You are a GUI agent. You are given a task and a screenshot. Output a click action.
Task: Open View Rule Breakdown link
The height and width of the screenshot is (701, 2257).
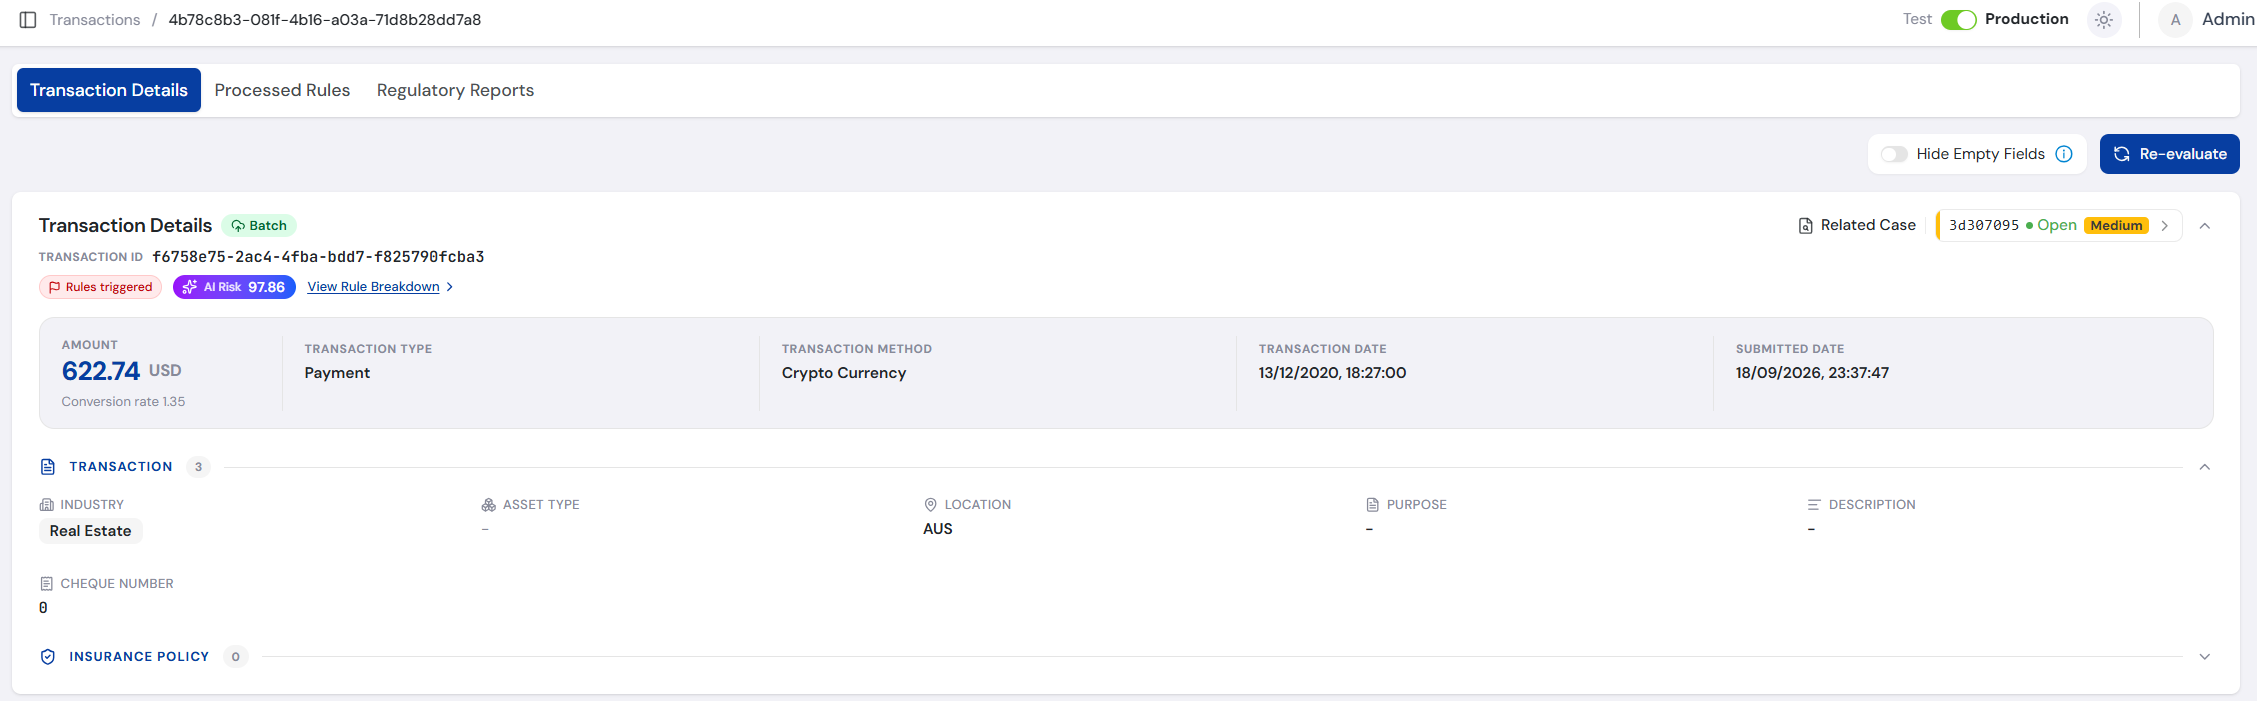pos(380,287)
